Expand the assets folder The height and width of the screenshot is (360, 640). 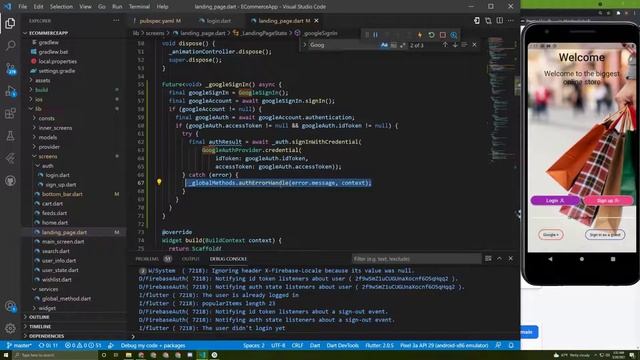[42, 80]
